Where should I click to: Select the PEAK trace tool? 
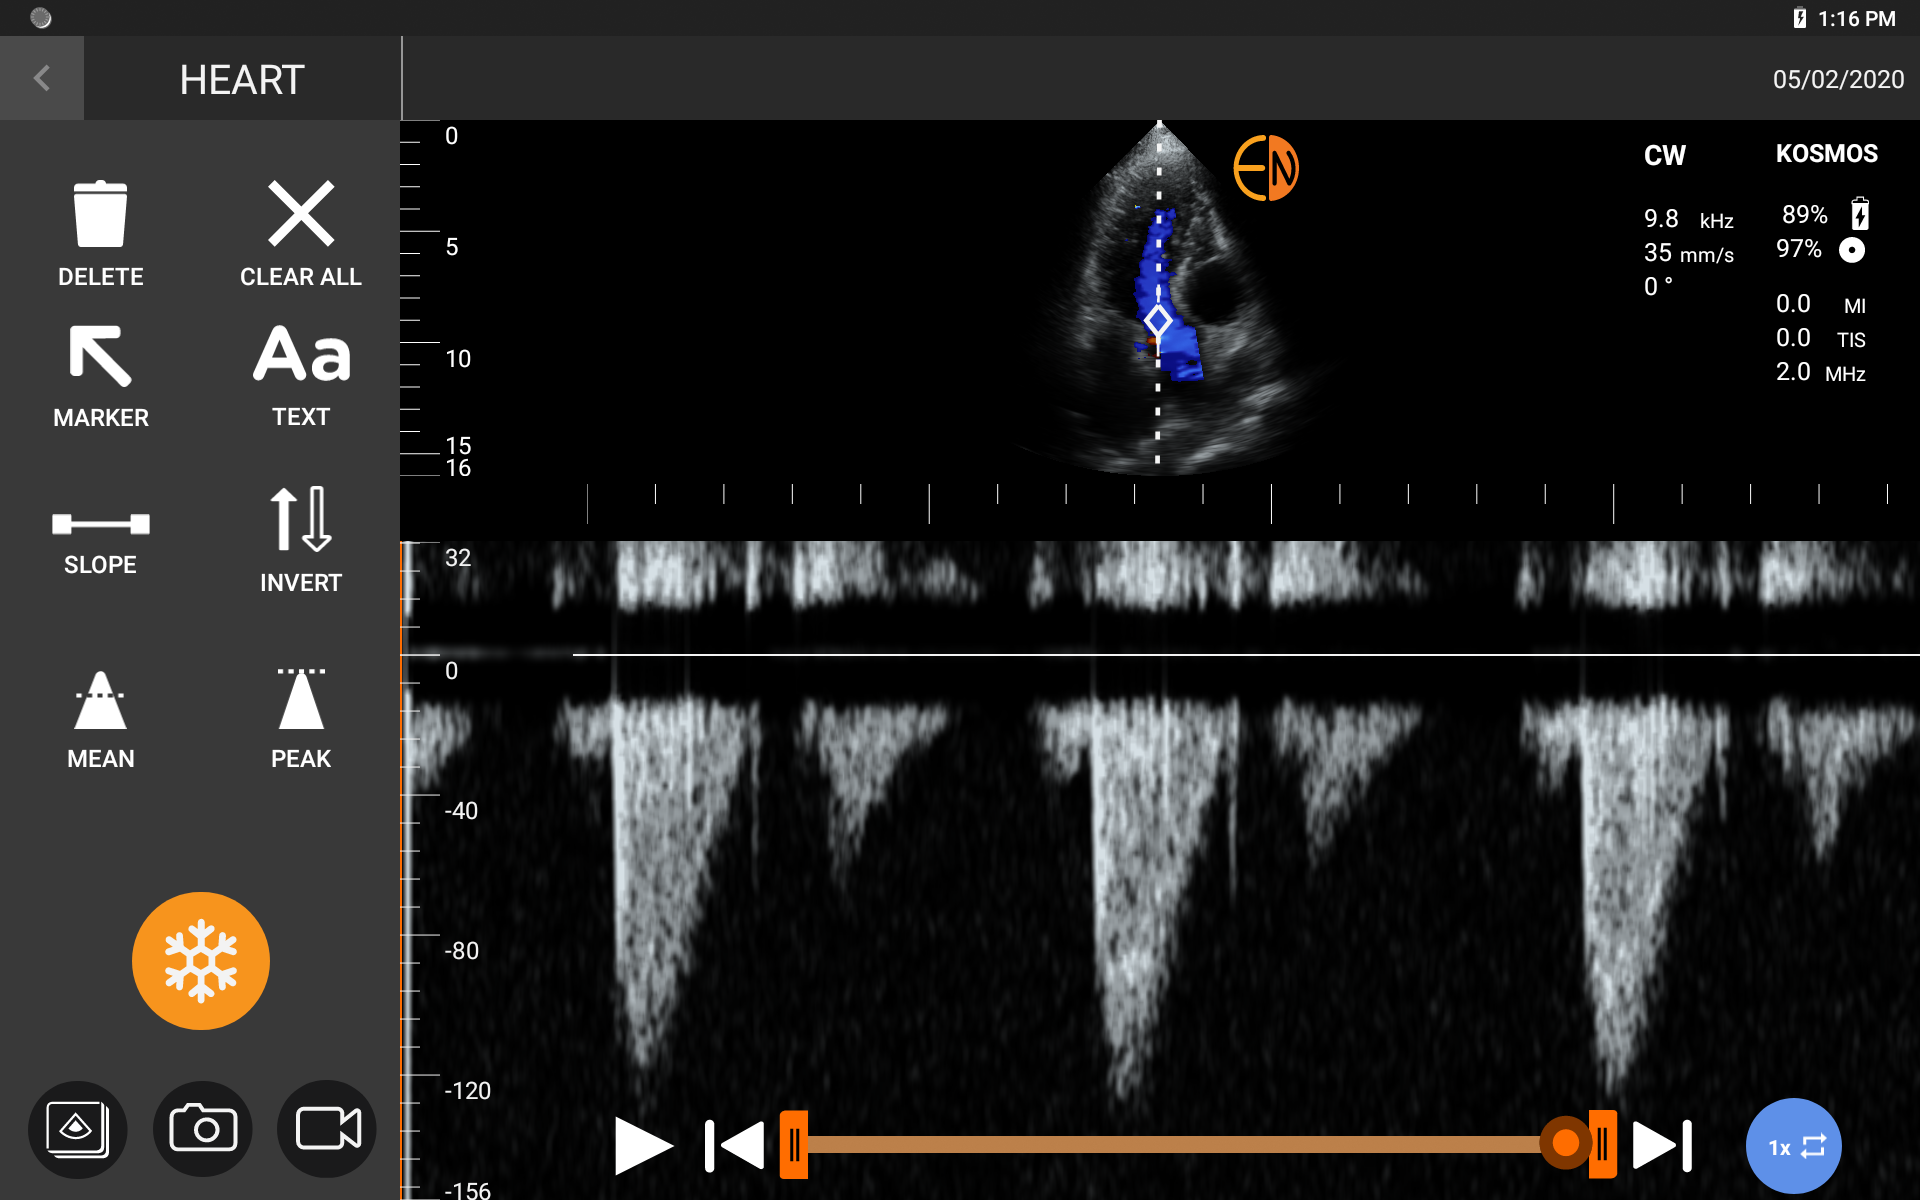301,700
